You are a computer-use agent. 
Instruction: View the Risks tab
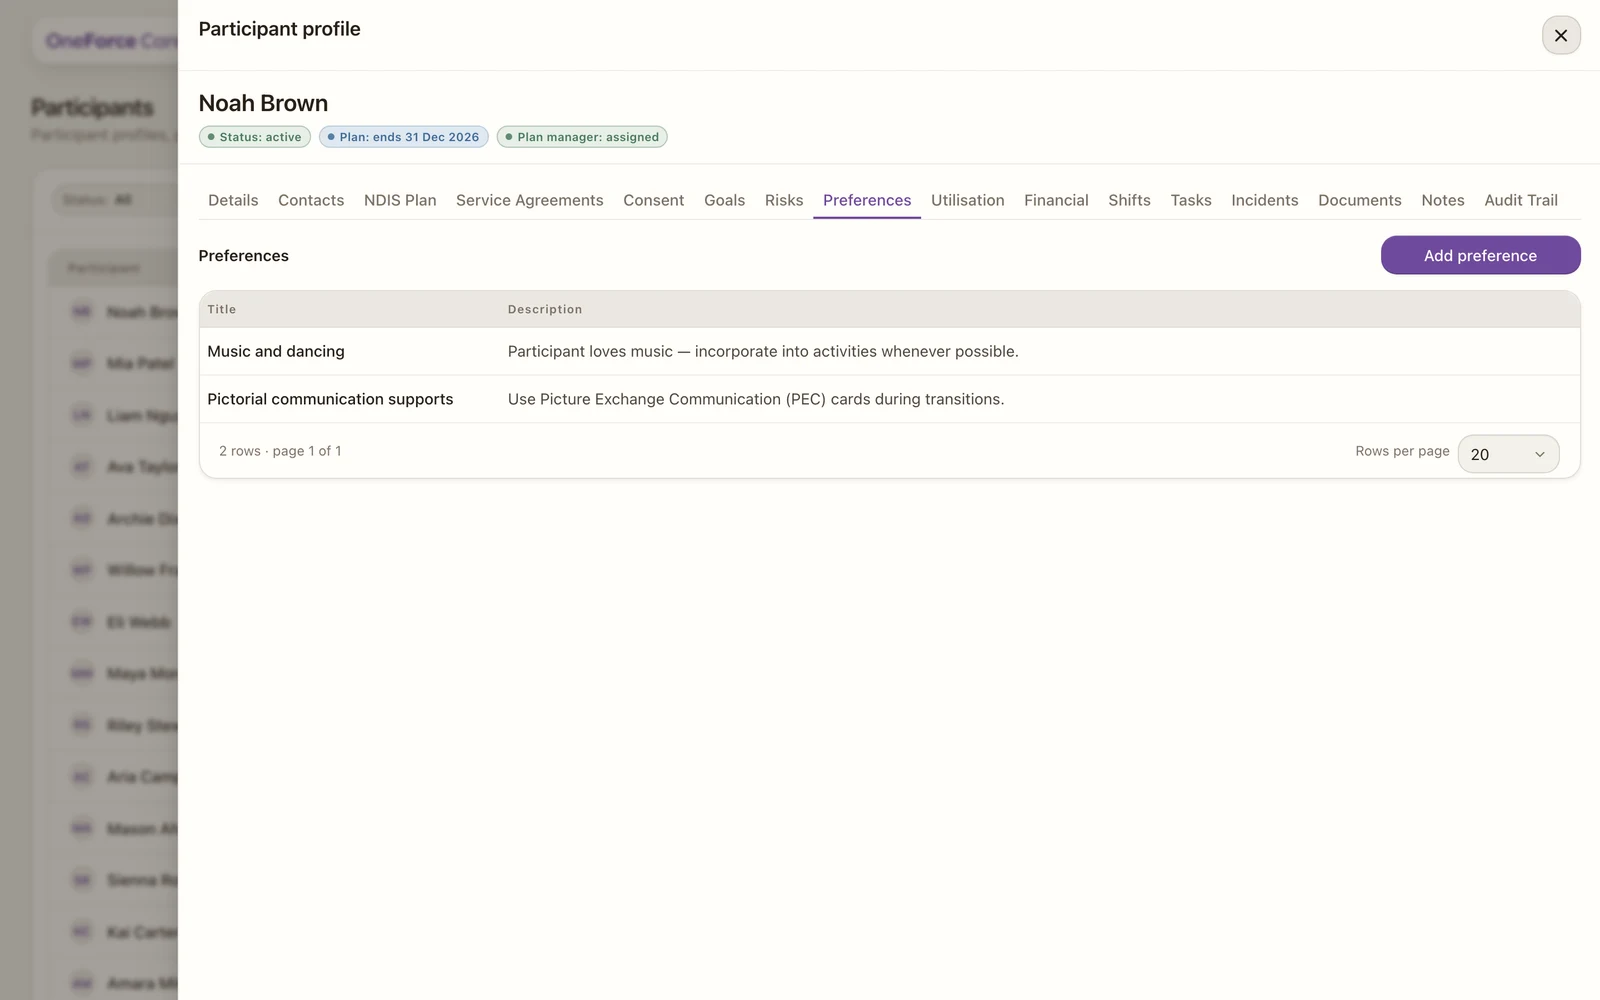coord(784,200)
